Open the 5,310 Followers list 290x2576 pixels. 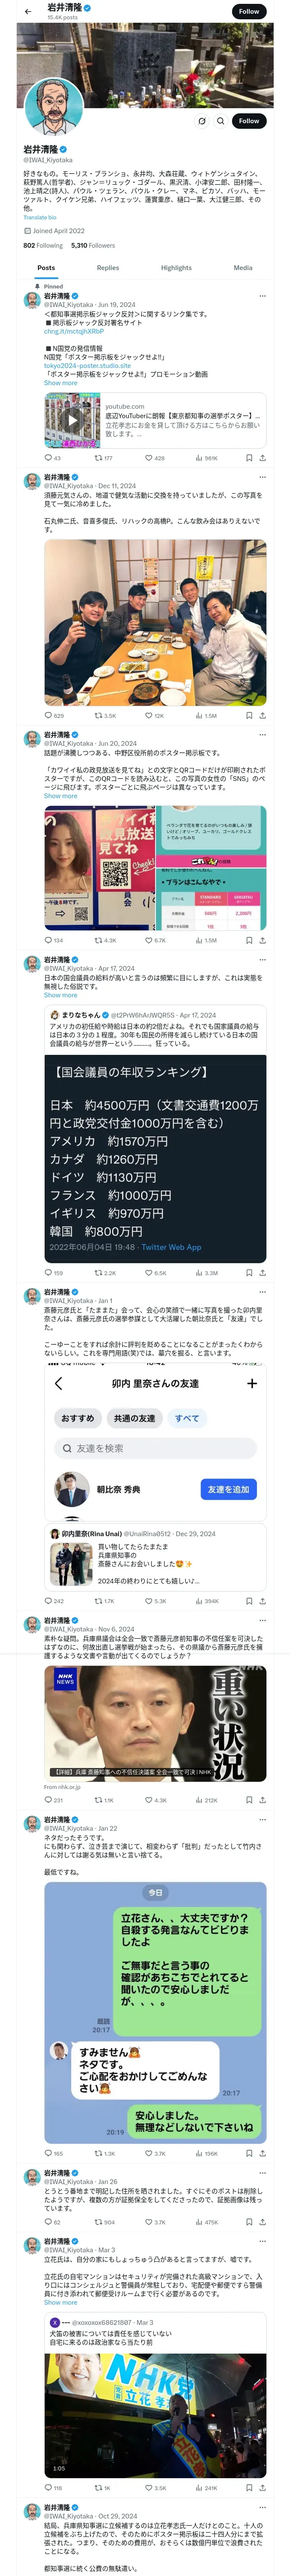point(93,245)
